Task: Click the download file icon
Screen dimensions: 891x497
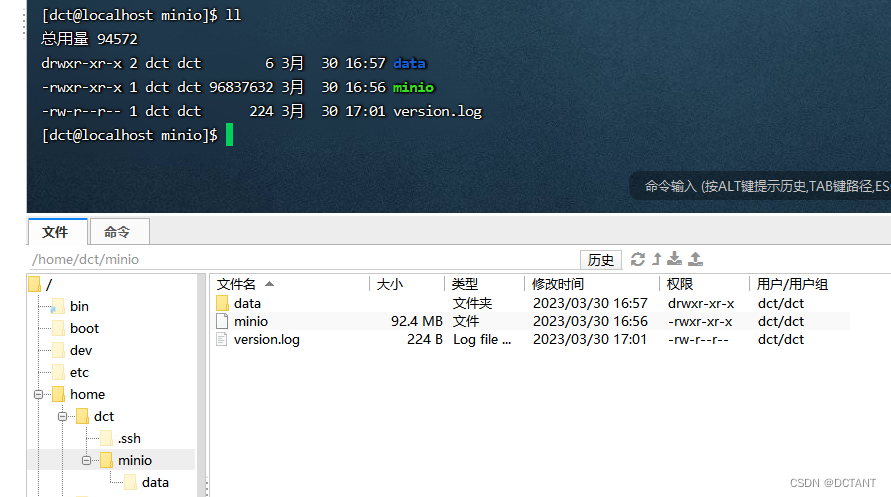Action: [x=675, y=259]
